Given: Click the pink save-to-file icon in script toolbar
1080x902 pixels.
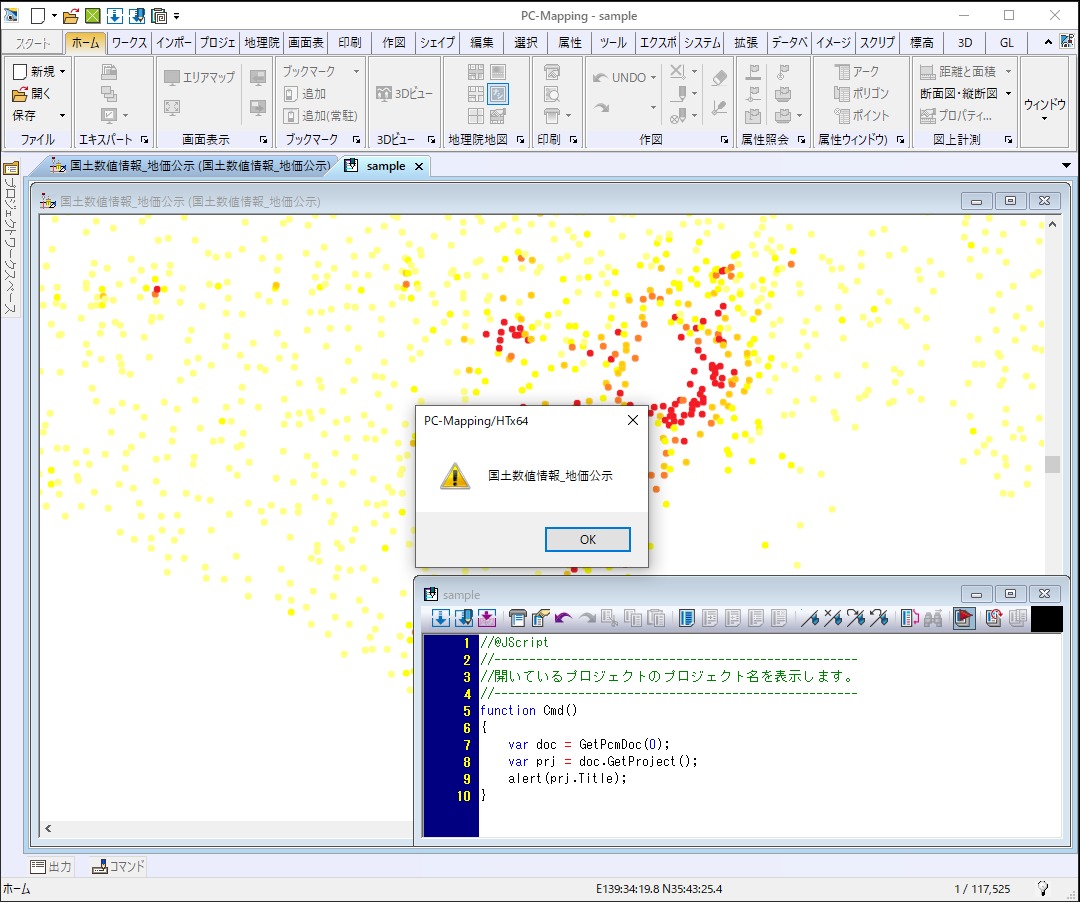Looking at the screenshot, I should click(487, 618).
